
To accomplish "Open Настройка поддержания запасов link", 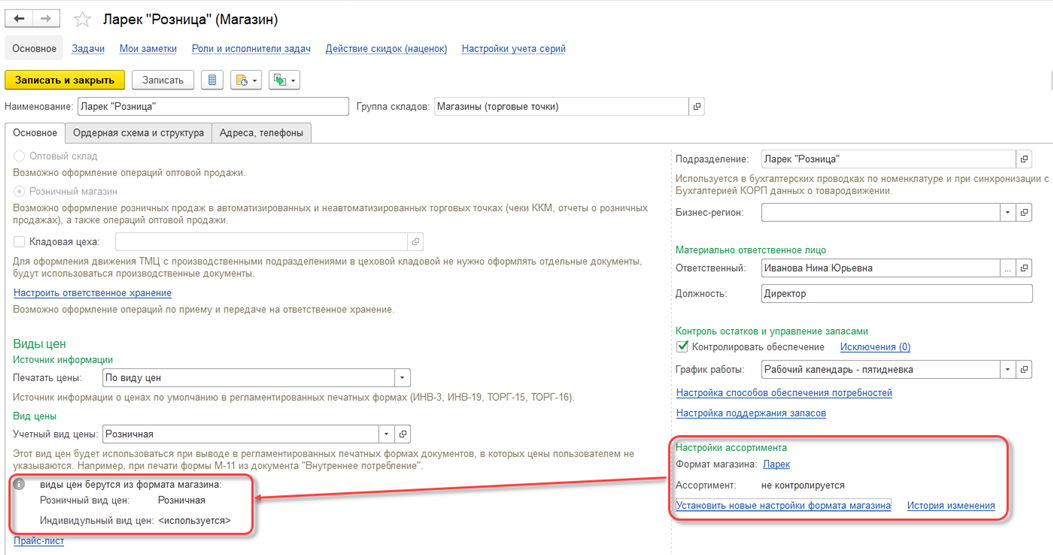I will click(x=751, y=413).
